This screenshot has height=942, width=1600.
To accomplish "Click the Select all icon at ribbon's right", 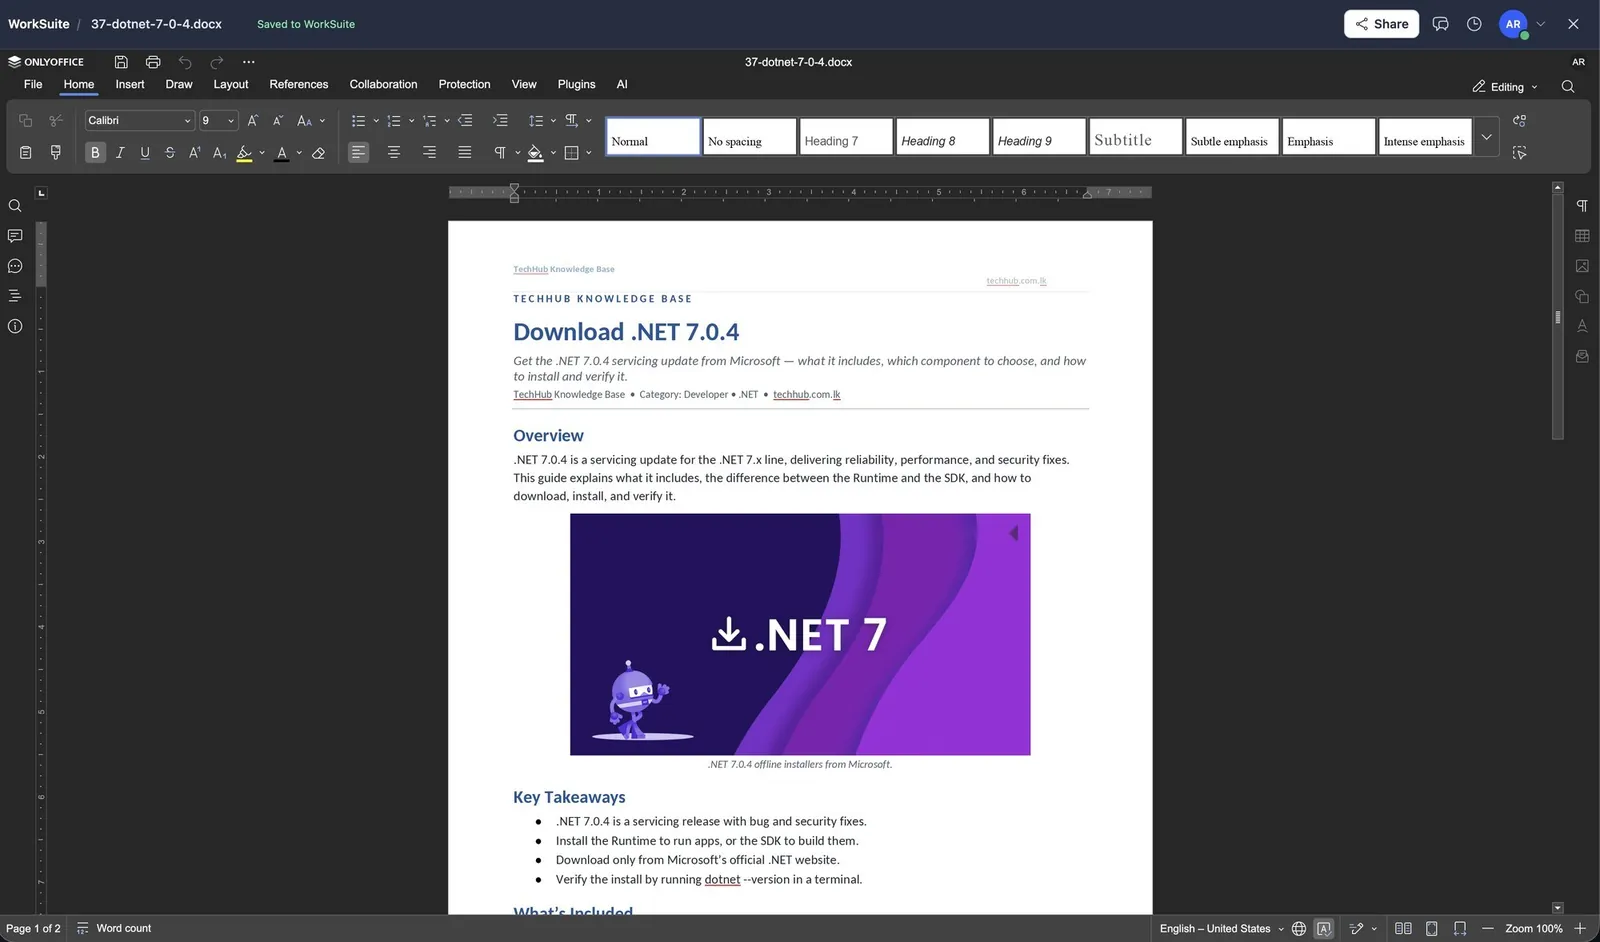I will (1520, 153).
